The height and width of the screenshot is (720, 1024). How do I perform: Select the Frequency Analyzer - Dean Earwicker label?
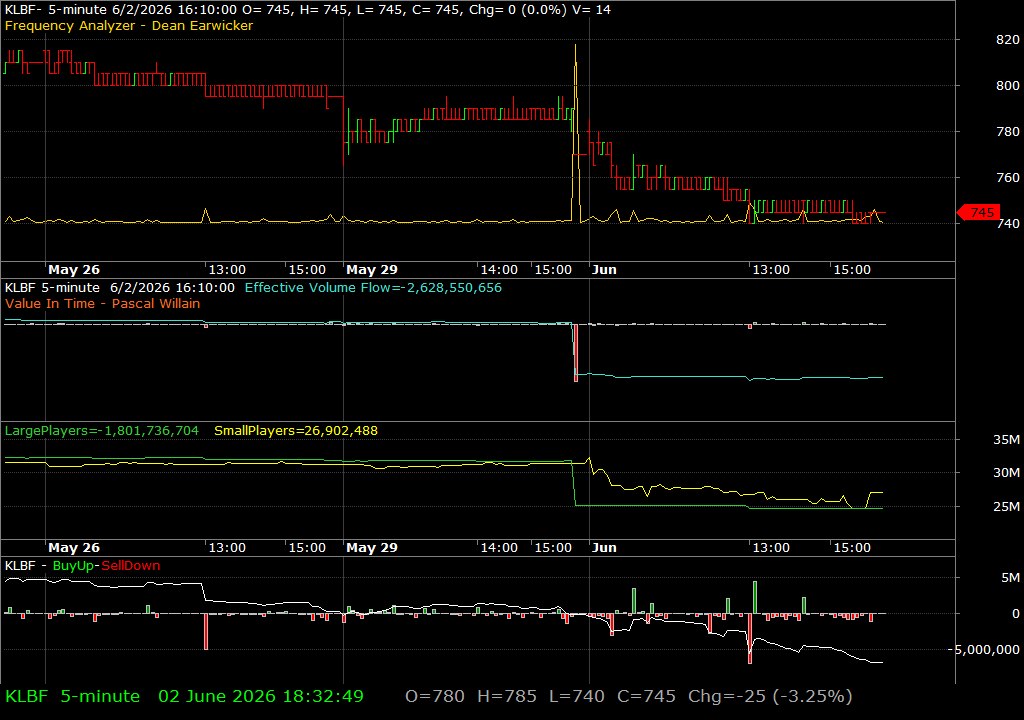129,25
